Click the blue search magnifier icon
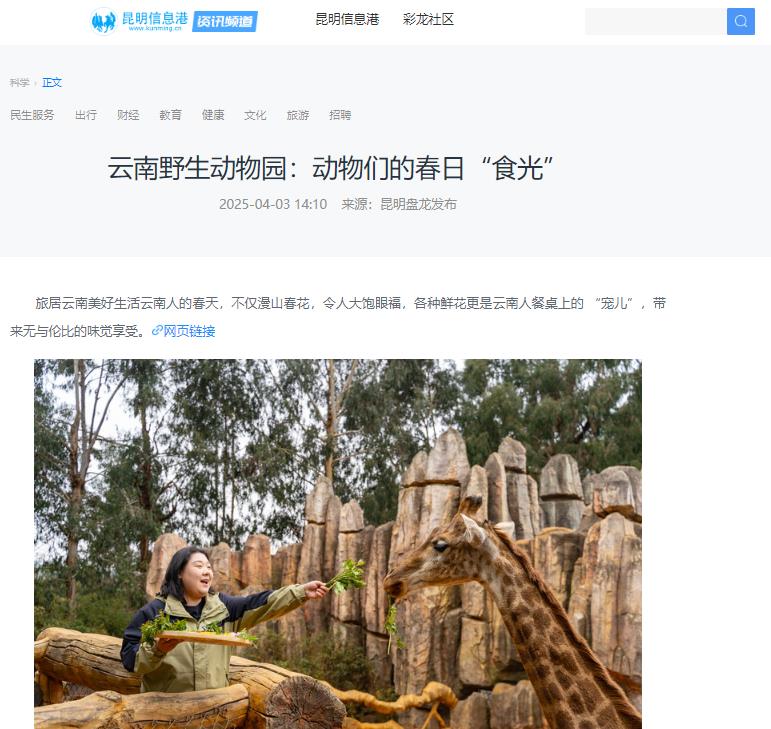The image size is (771, 729). click(x=741, y=21)
